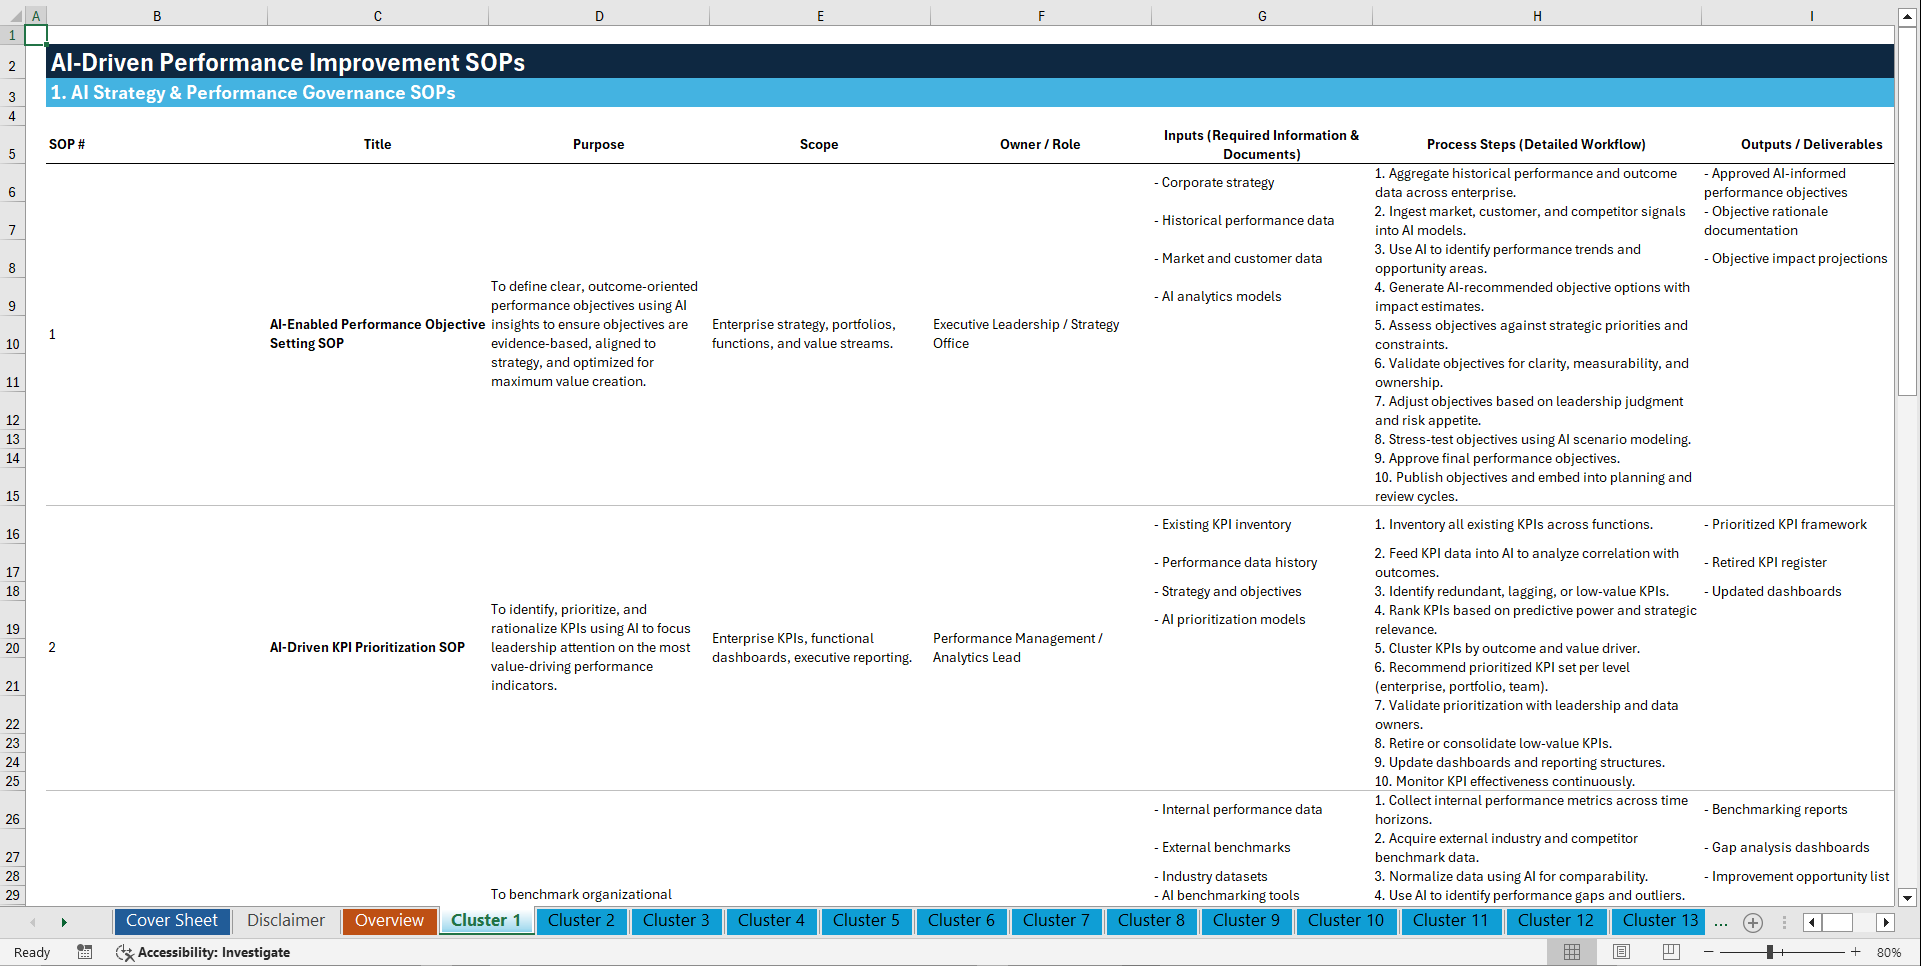Click the 80% zoom level indicator

point(1891,952)
